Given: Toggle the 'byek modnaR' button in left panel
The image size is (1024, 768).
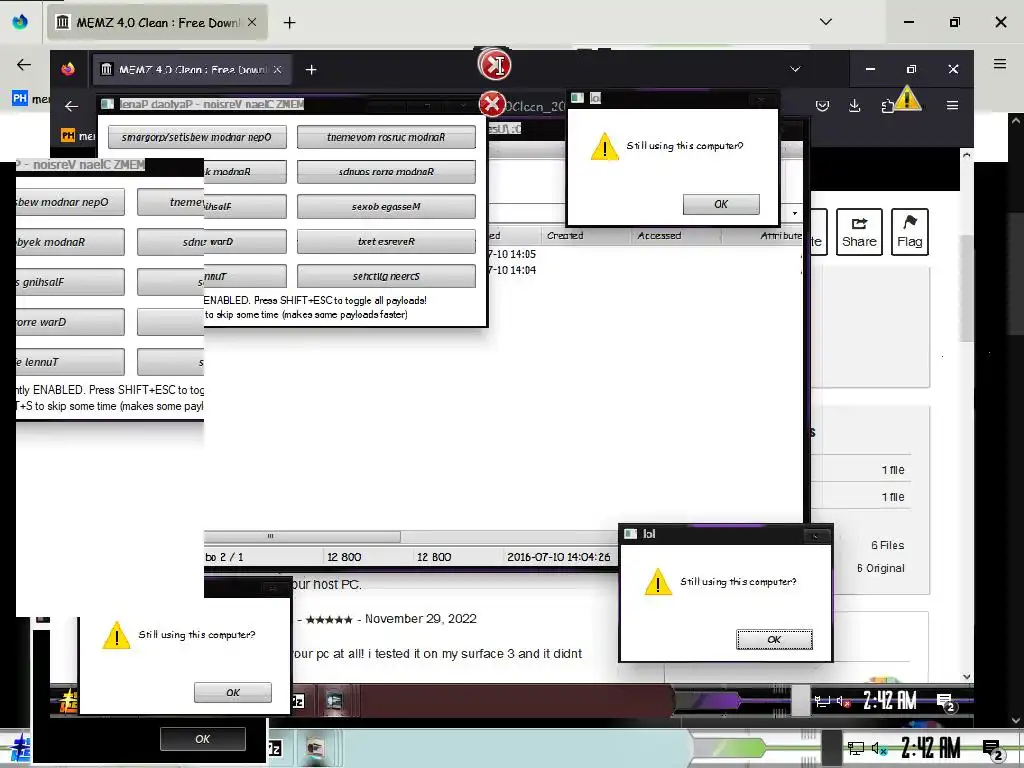Looking at the screenshot, I should tap(70, 242).
